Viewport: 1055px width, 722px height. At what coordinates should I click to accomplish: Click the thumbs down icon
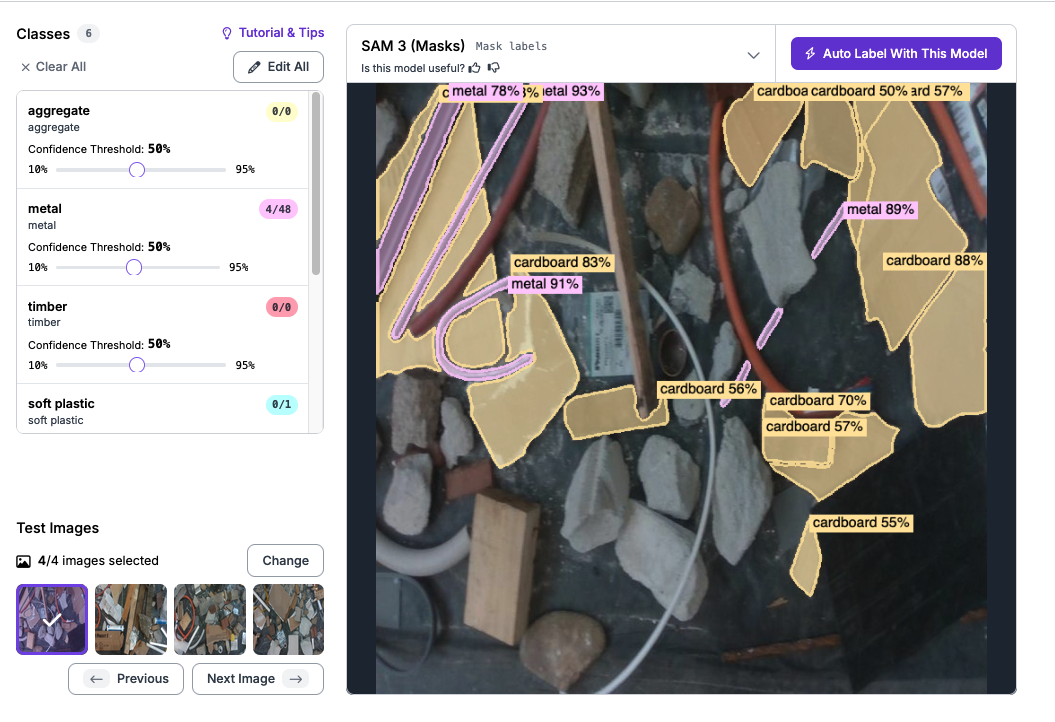493,68
